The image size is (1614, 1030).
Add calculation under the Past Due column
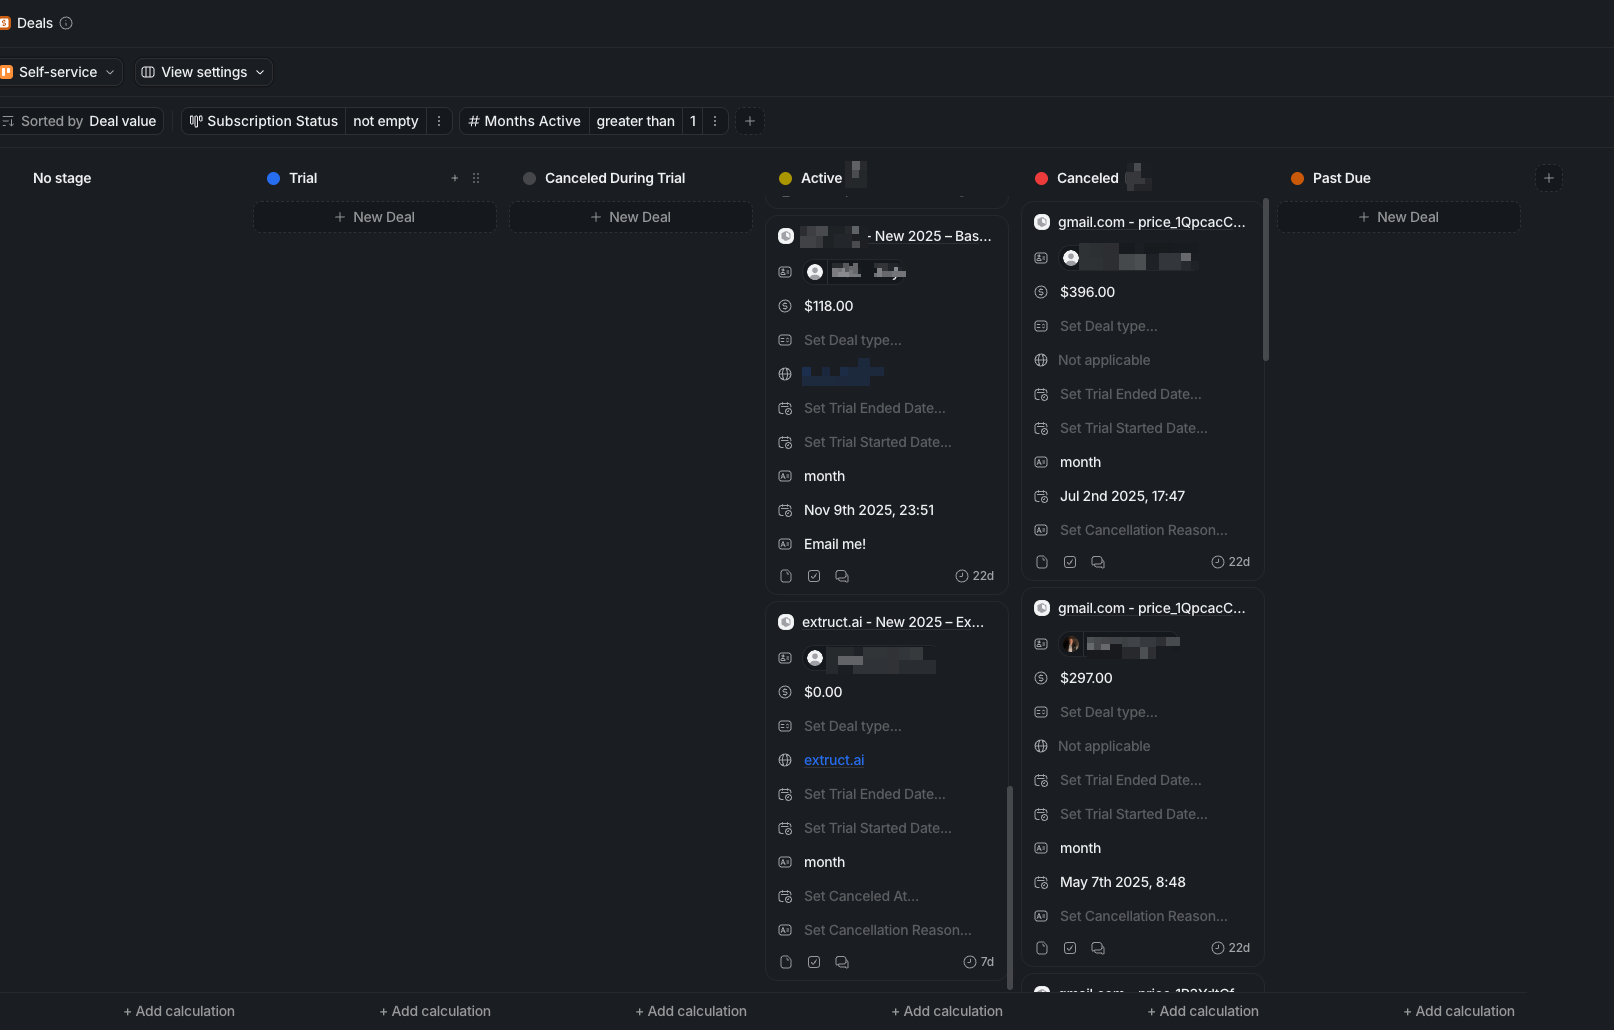(1459, 1011)
